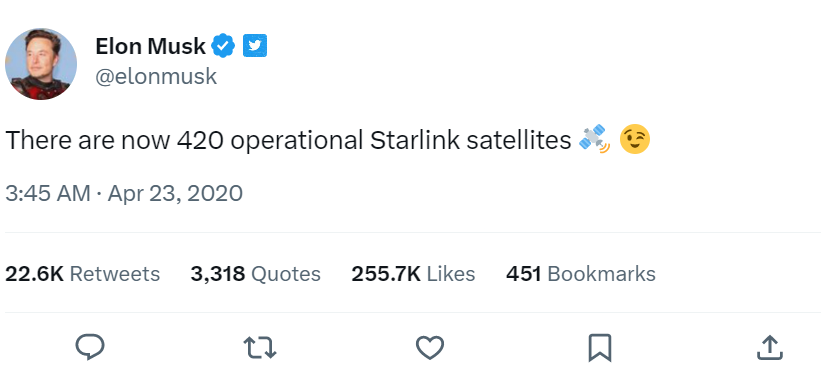Screen dimensions: 821x379
Task: Click the 3:45 AM time text
Action: pos(48,193)
